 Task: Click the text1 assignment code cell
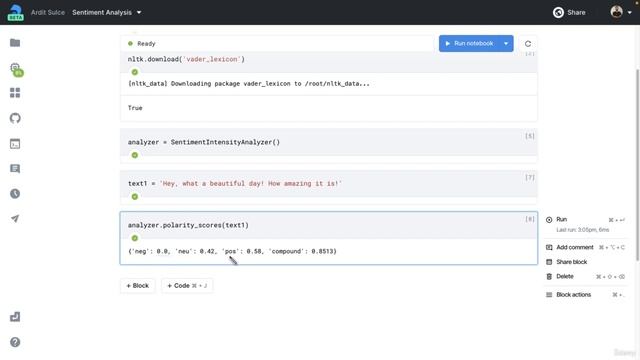pyautogui.click(x=329, y=184)
